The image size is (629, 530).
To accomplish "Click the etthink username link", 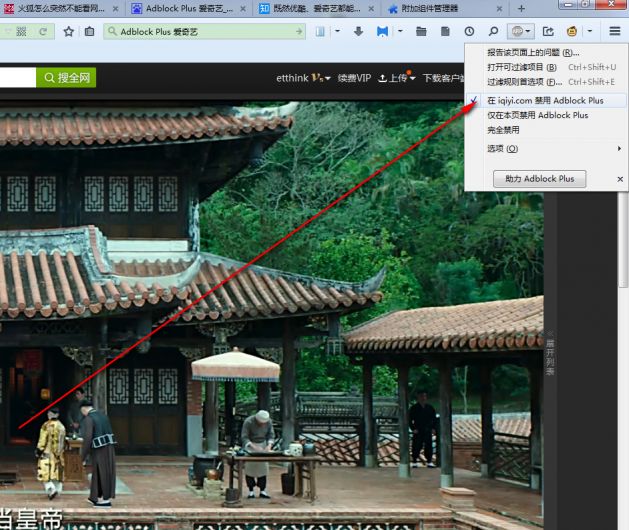I will tap(292, 78).
